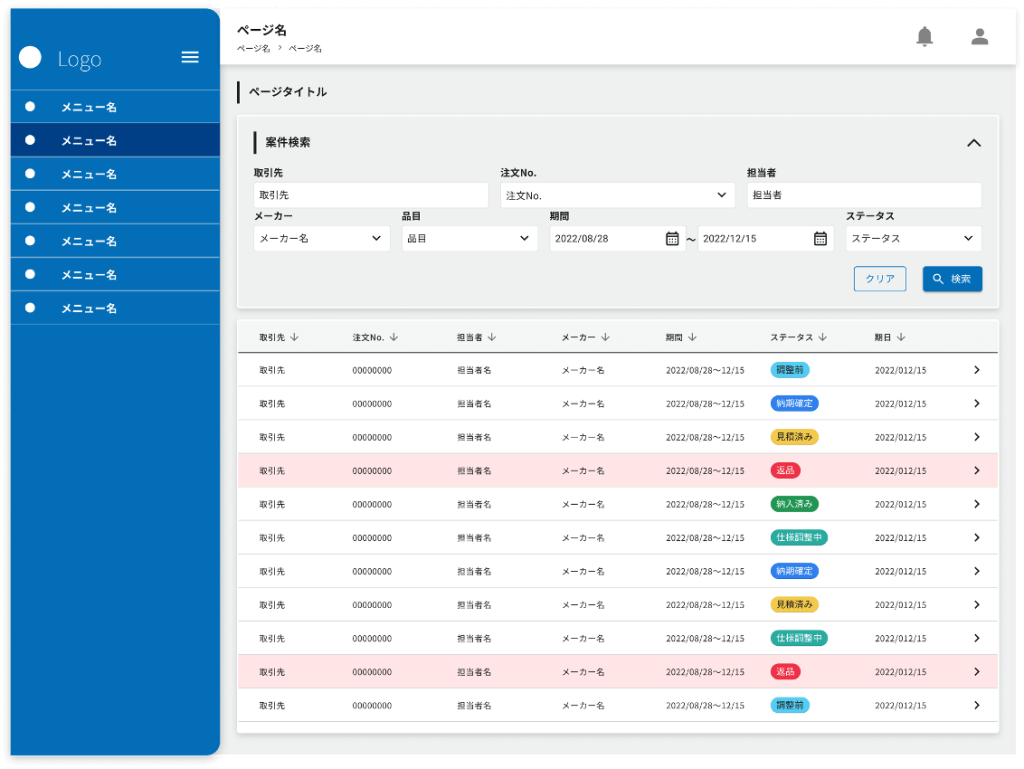Toggle the hamburger menu in sidebar
The image size is (1024, 769).
click(190, 58)
